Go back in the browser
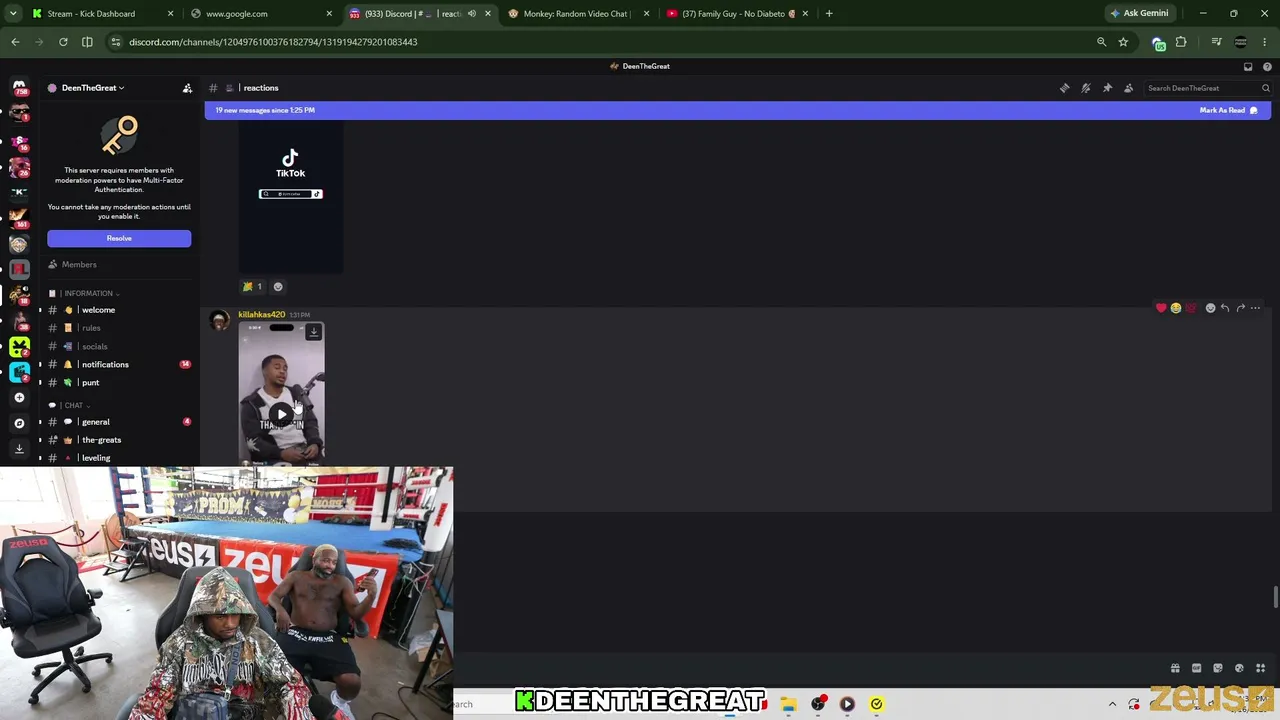Screen dimensions: 1280x720 pos(15,42)
